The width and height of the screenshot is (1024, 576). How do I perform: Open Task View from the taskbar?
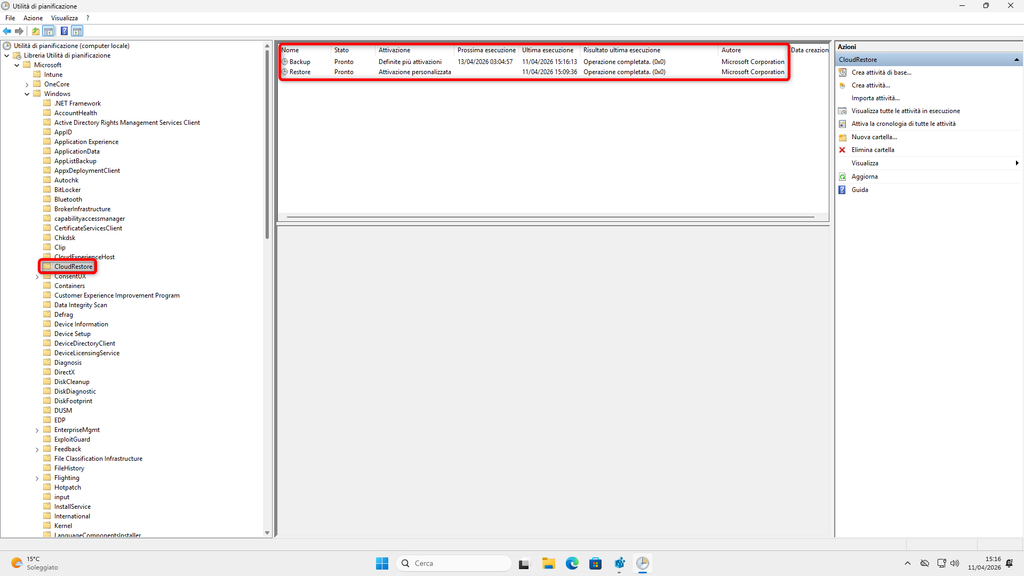[524, 564]
